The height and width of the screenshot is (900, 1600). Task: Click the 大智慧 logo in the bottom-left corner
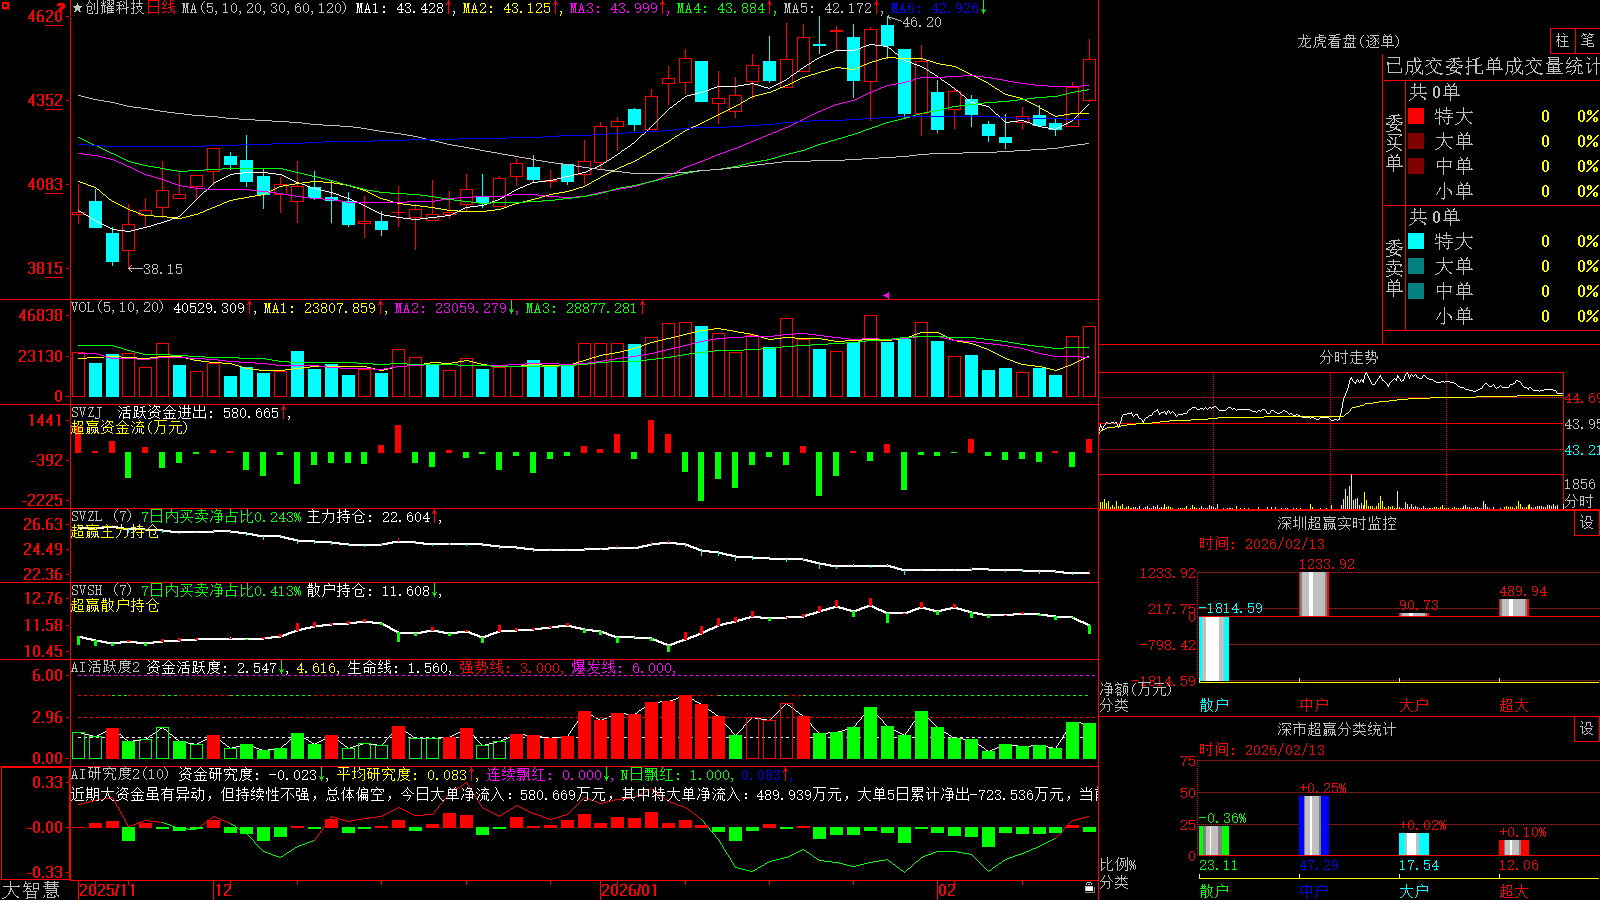point(31,889)
